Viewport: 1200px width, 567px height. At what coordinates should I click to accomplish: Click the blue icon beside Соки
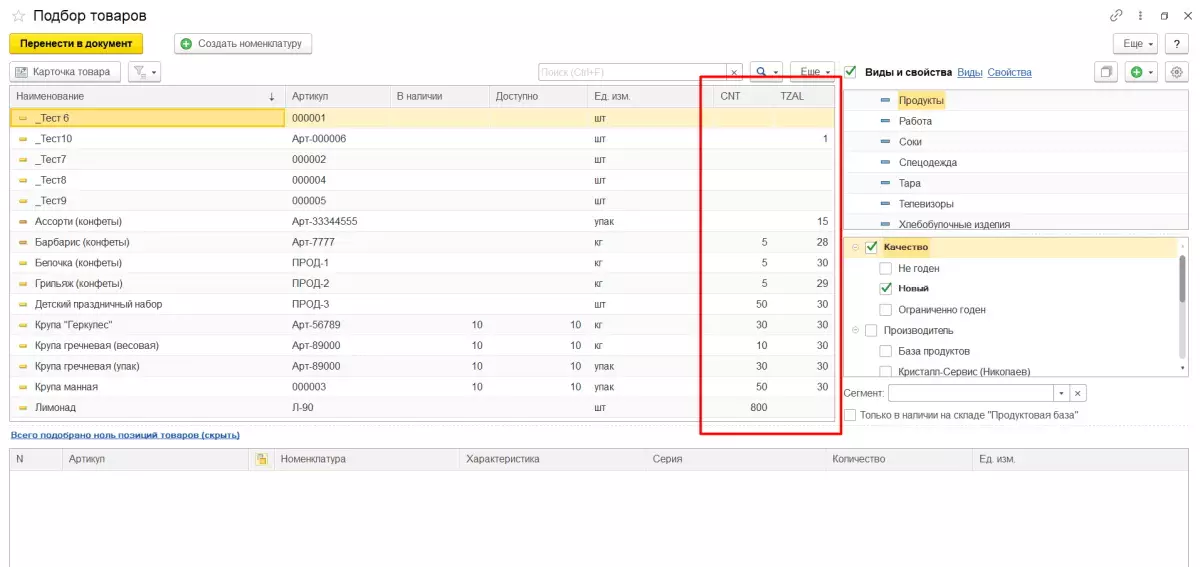(x=885, y=142)
